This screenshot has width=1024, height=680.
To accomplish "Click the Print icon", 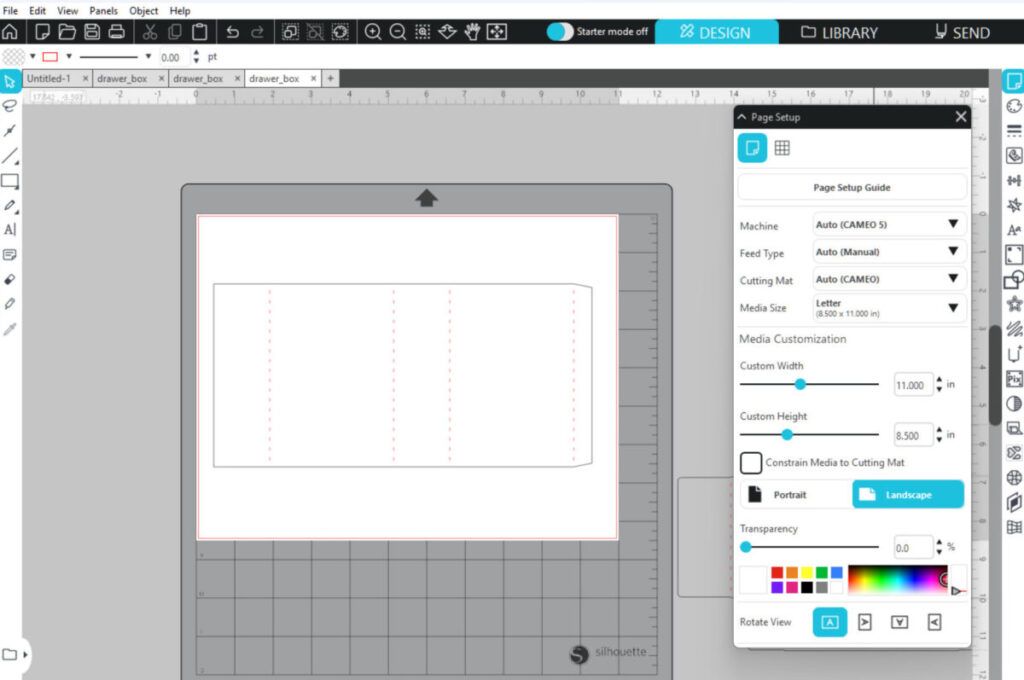I will [116, 32].
